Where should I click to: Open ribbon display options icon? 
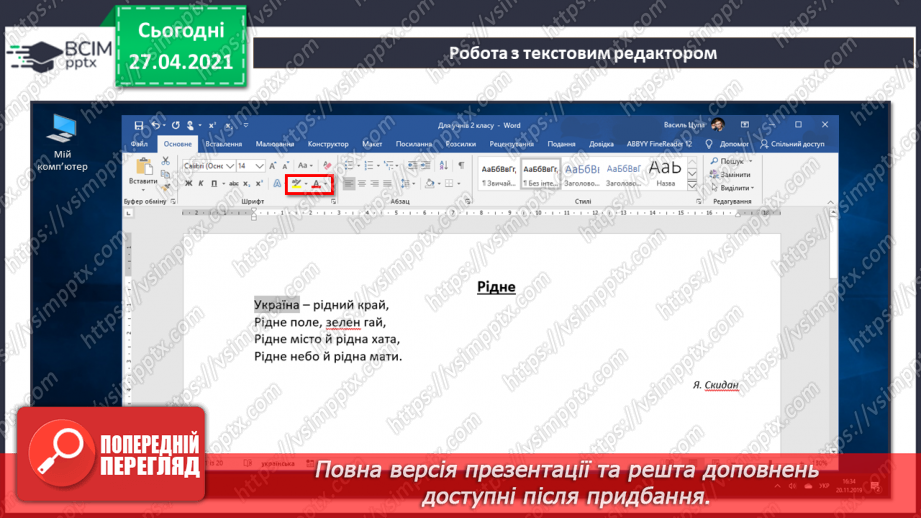(745, 125)
